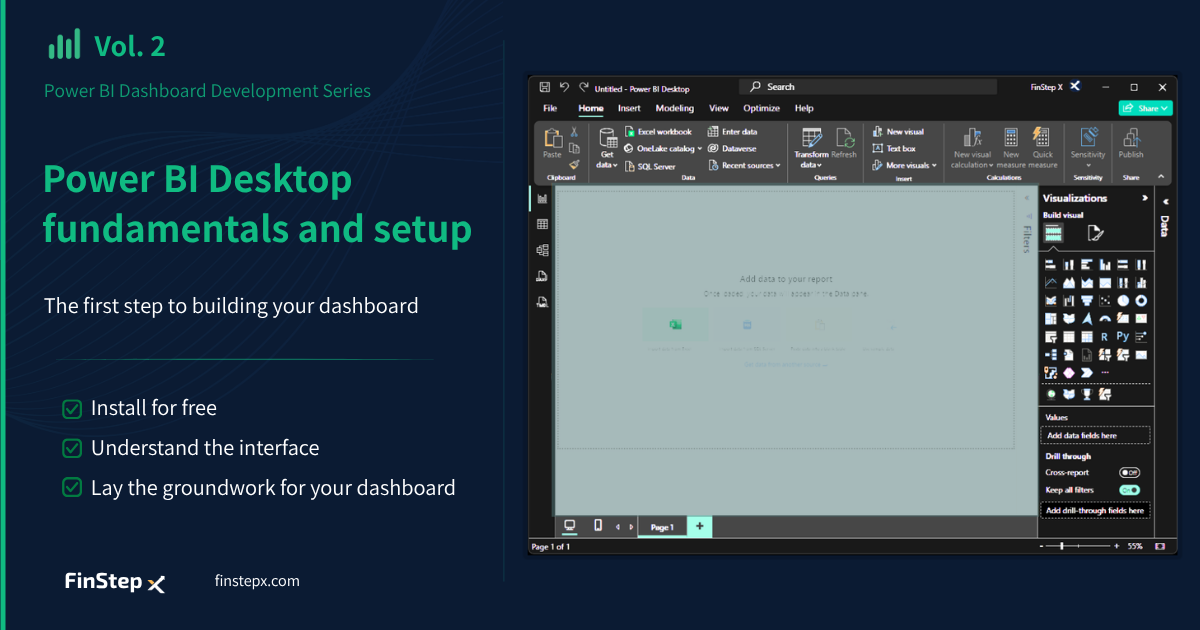Switch to the Optimize ribbon tab
Image resolution: width=1200 pixels, height=630 pixels.
click(761, 108)
